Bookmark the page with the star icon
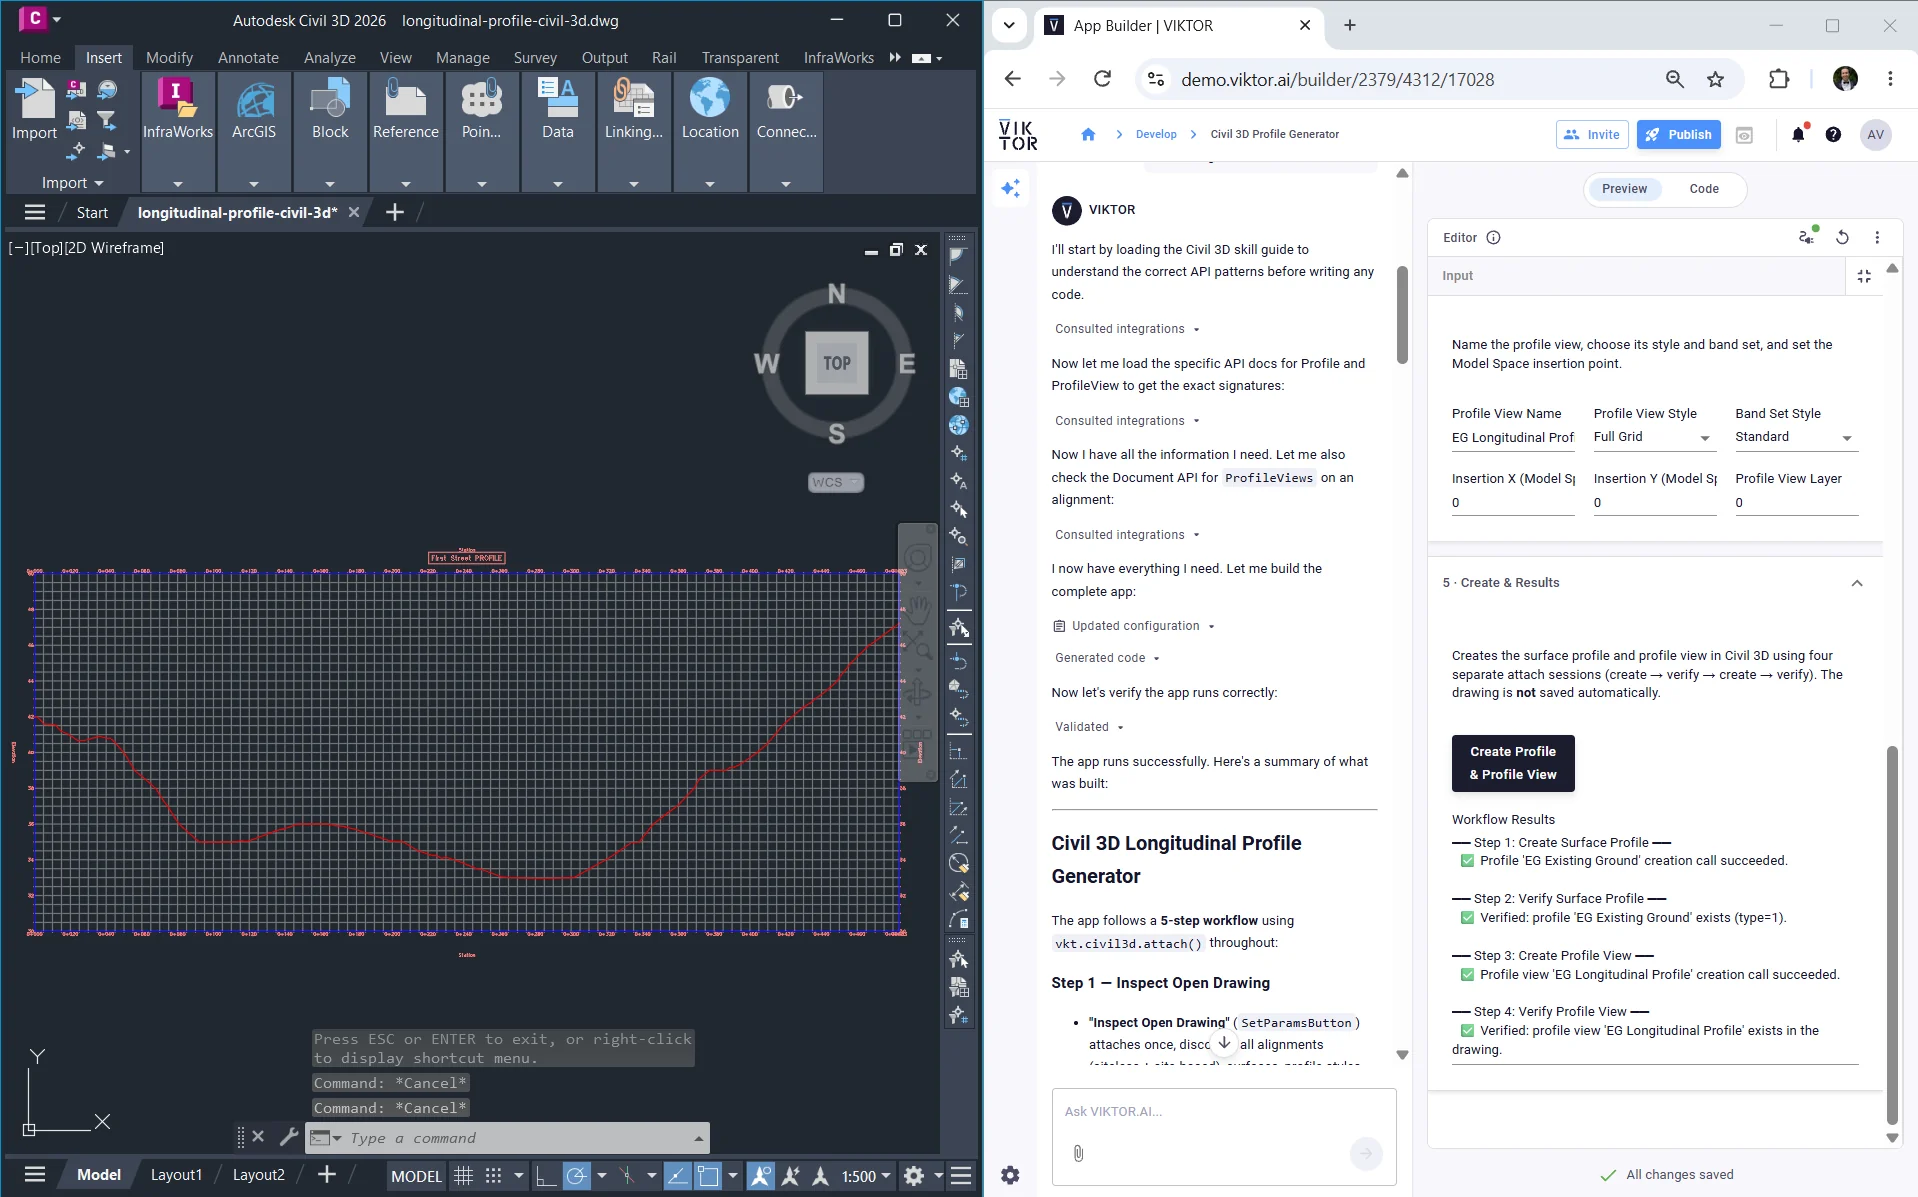1918x1197 pixels. coord(1715,79)
